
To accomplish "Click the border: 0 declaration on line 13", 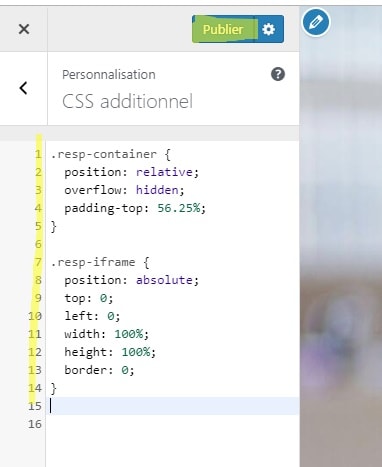I will [99, 370].
